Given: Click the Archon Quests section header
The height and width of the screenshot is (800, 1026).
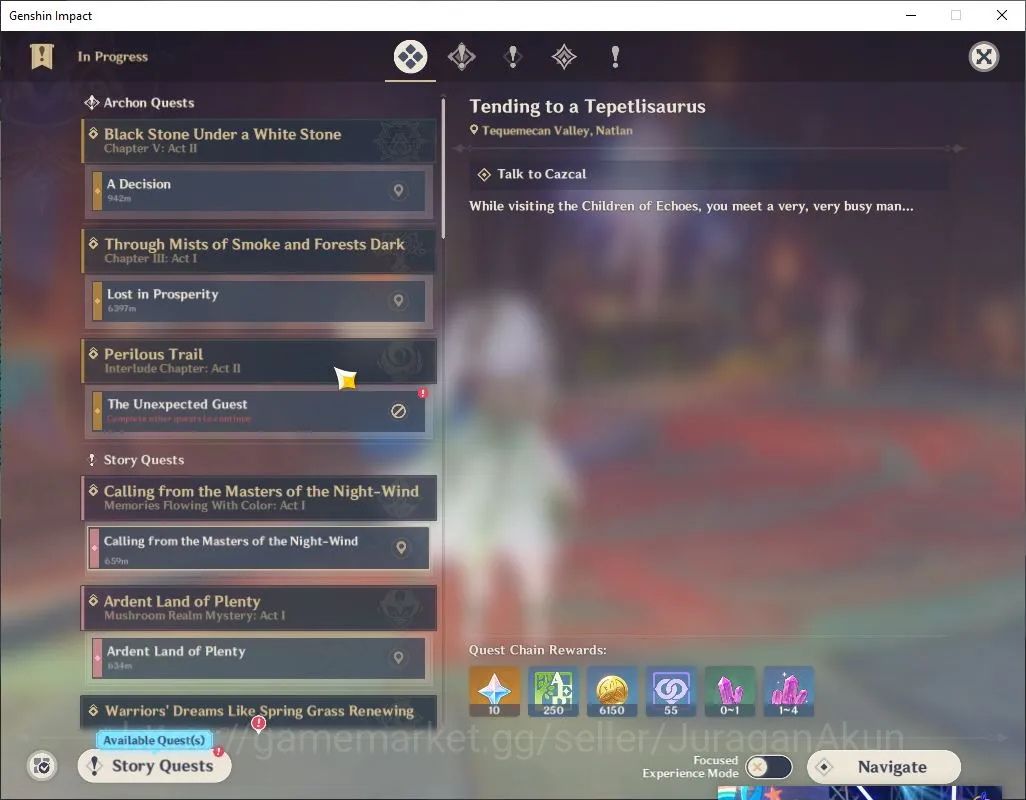Looking at the screenshot, I should [x=139, y=103].
